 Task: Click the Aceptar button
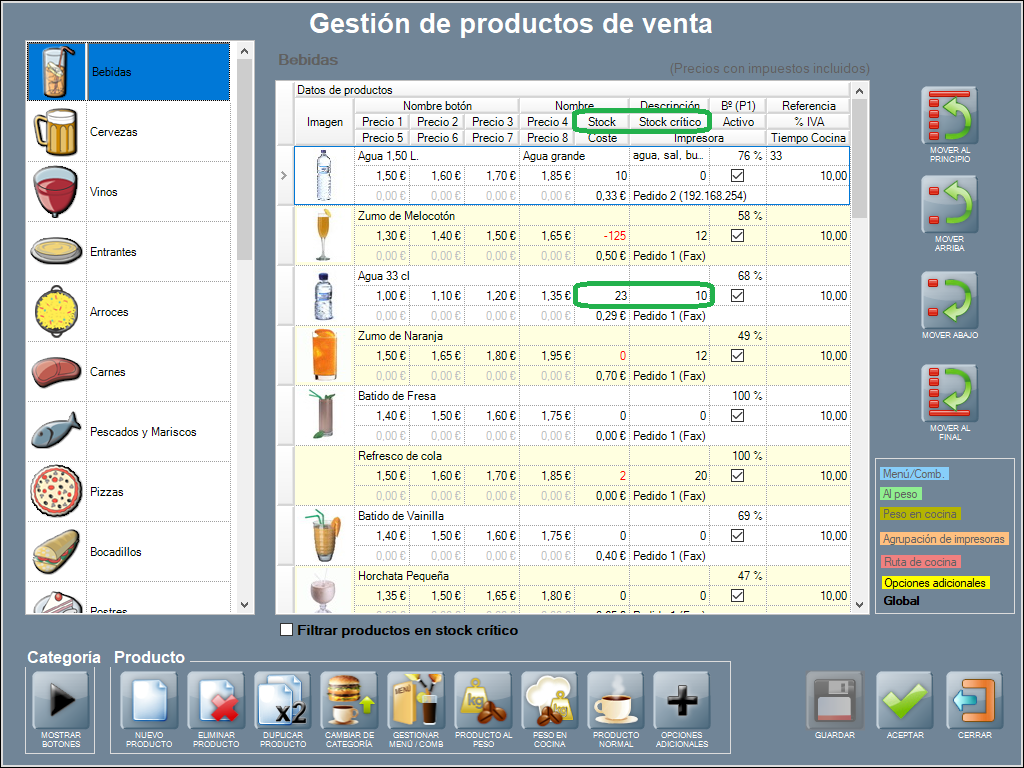tap(905, 700)
